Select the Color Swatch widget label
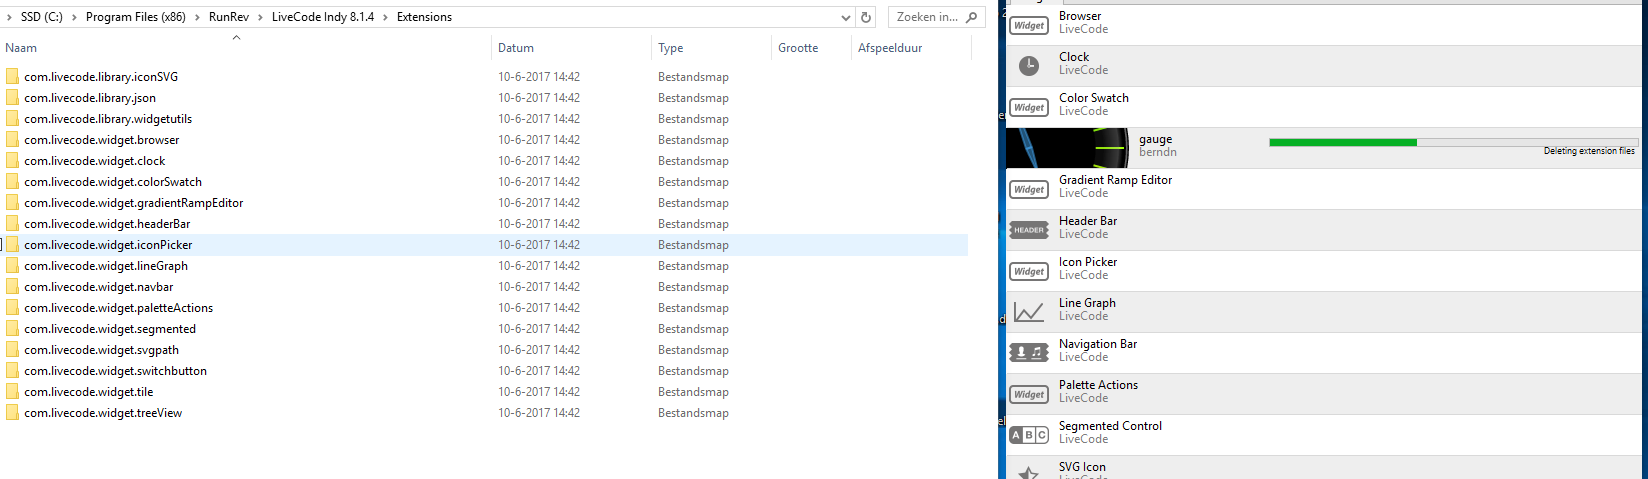The image size is (1648, 479). 1094,98
